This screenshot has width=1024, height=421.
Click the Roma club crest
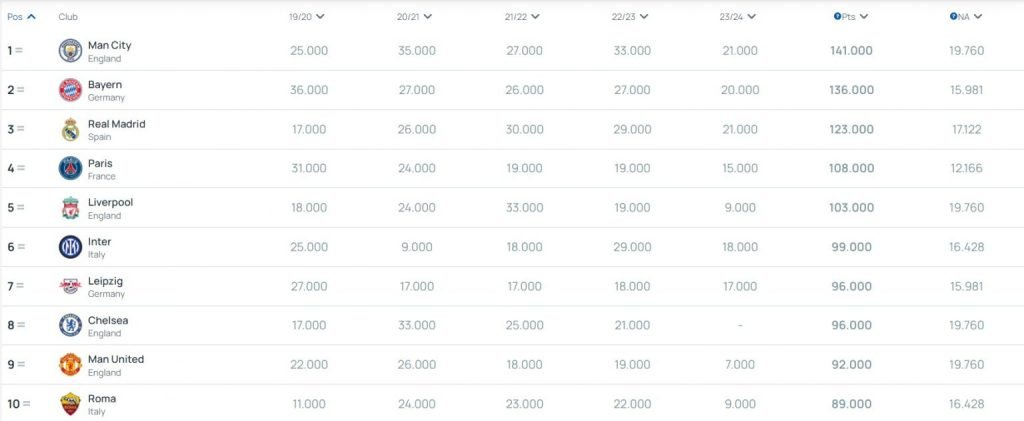[71, 404]
